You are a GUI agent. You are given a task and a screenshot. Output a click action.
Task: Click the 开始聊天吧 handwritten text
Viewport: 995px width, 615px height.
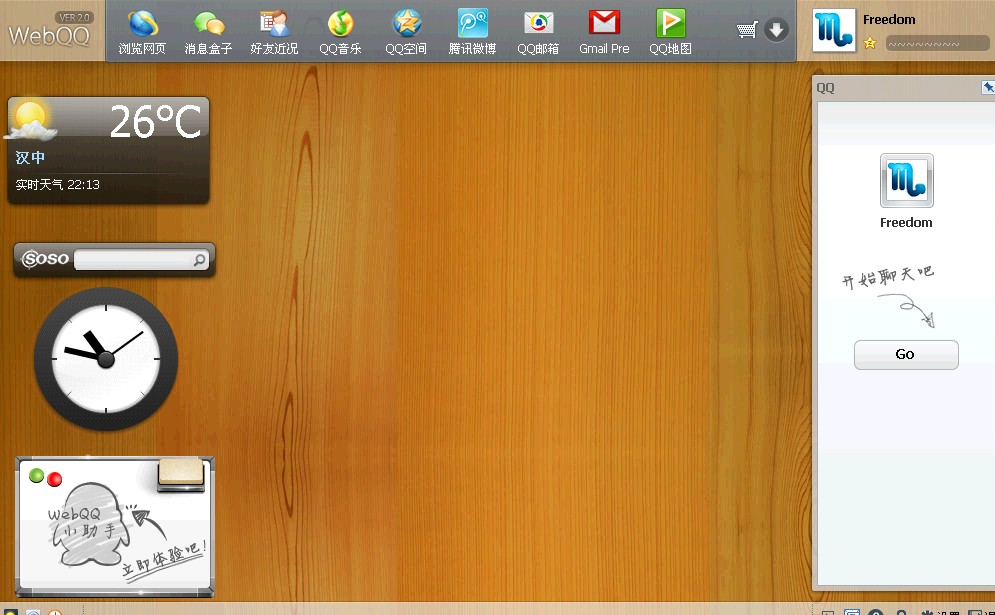pyautogui.click(x=888, y=277)
